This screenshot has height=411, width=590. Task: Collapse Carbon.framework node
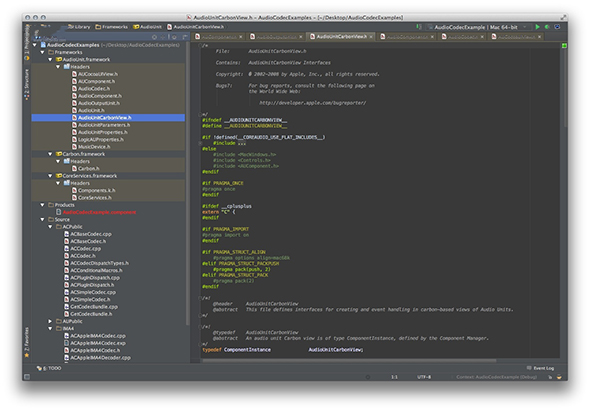coord(50,154)
